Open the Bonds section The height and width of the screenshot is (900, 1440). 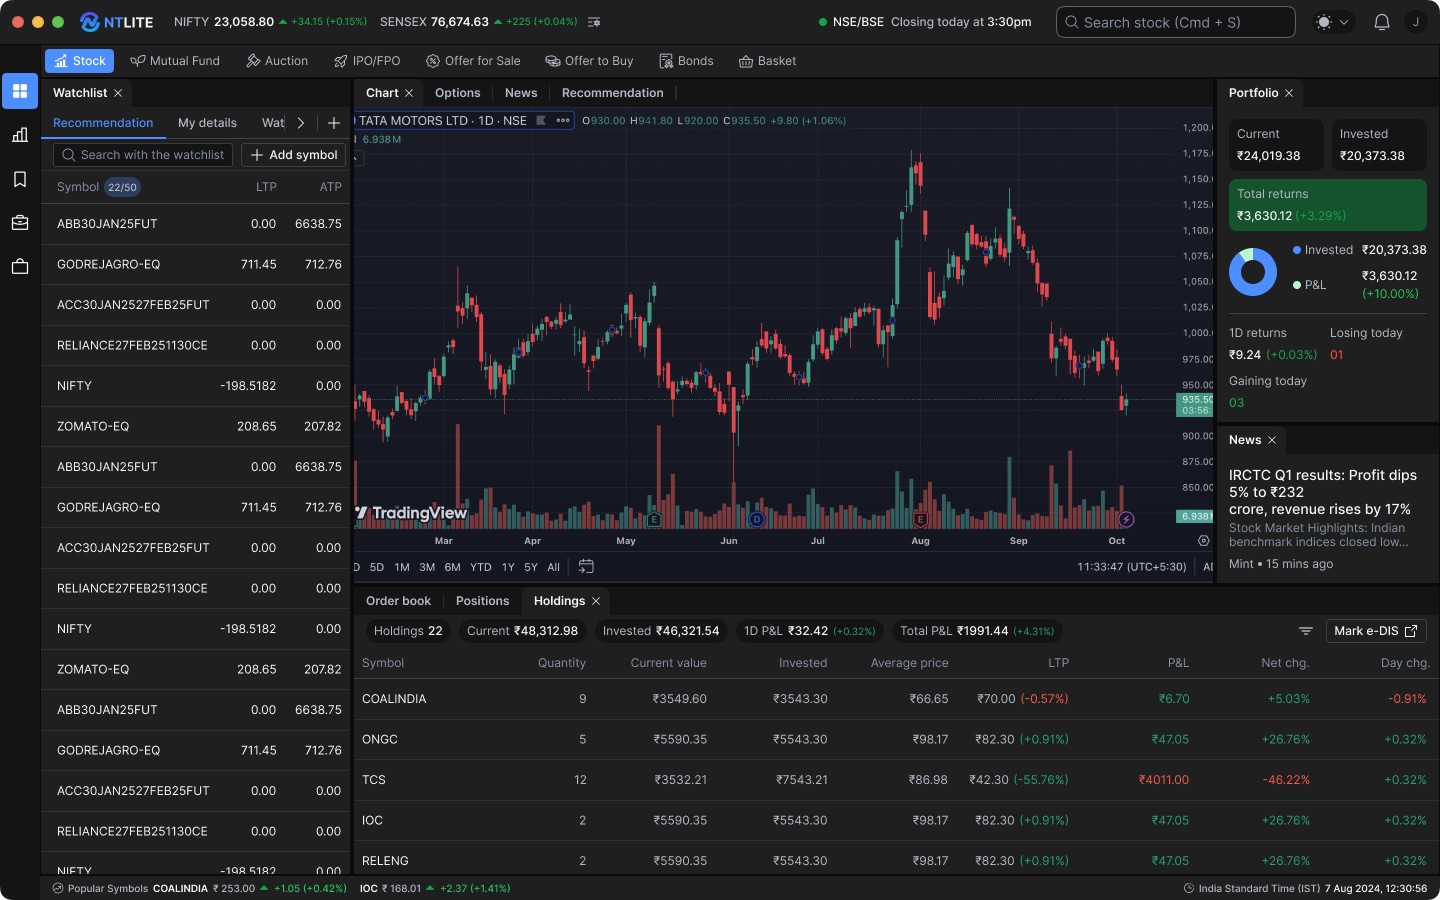pos(686,61)
